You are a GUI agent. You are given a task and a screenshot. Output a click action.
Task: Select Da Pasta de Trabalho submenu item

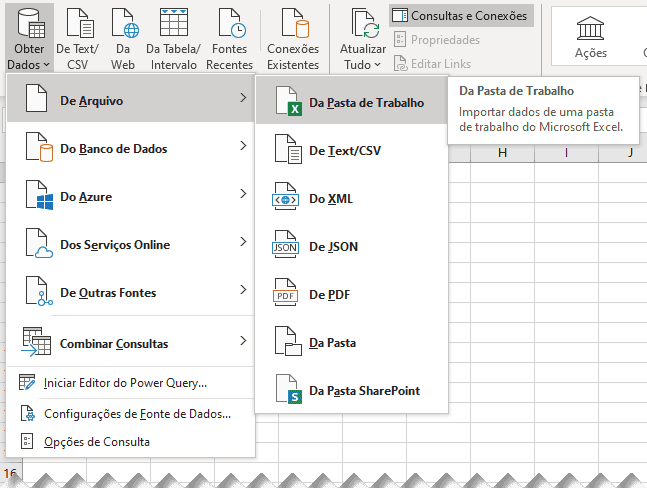[x=352, y=101]
